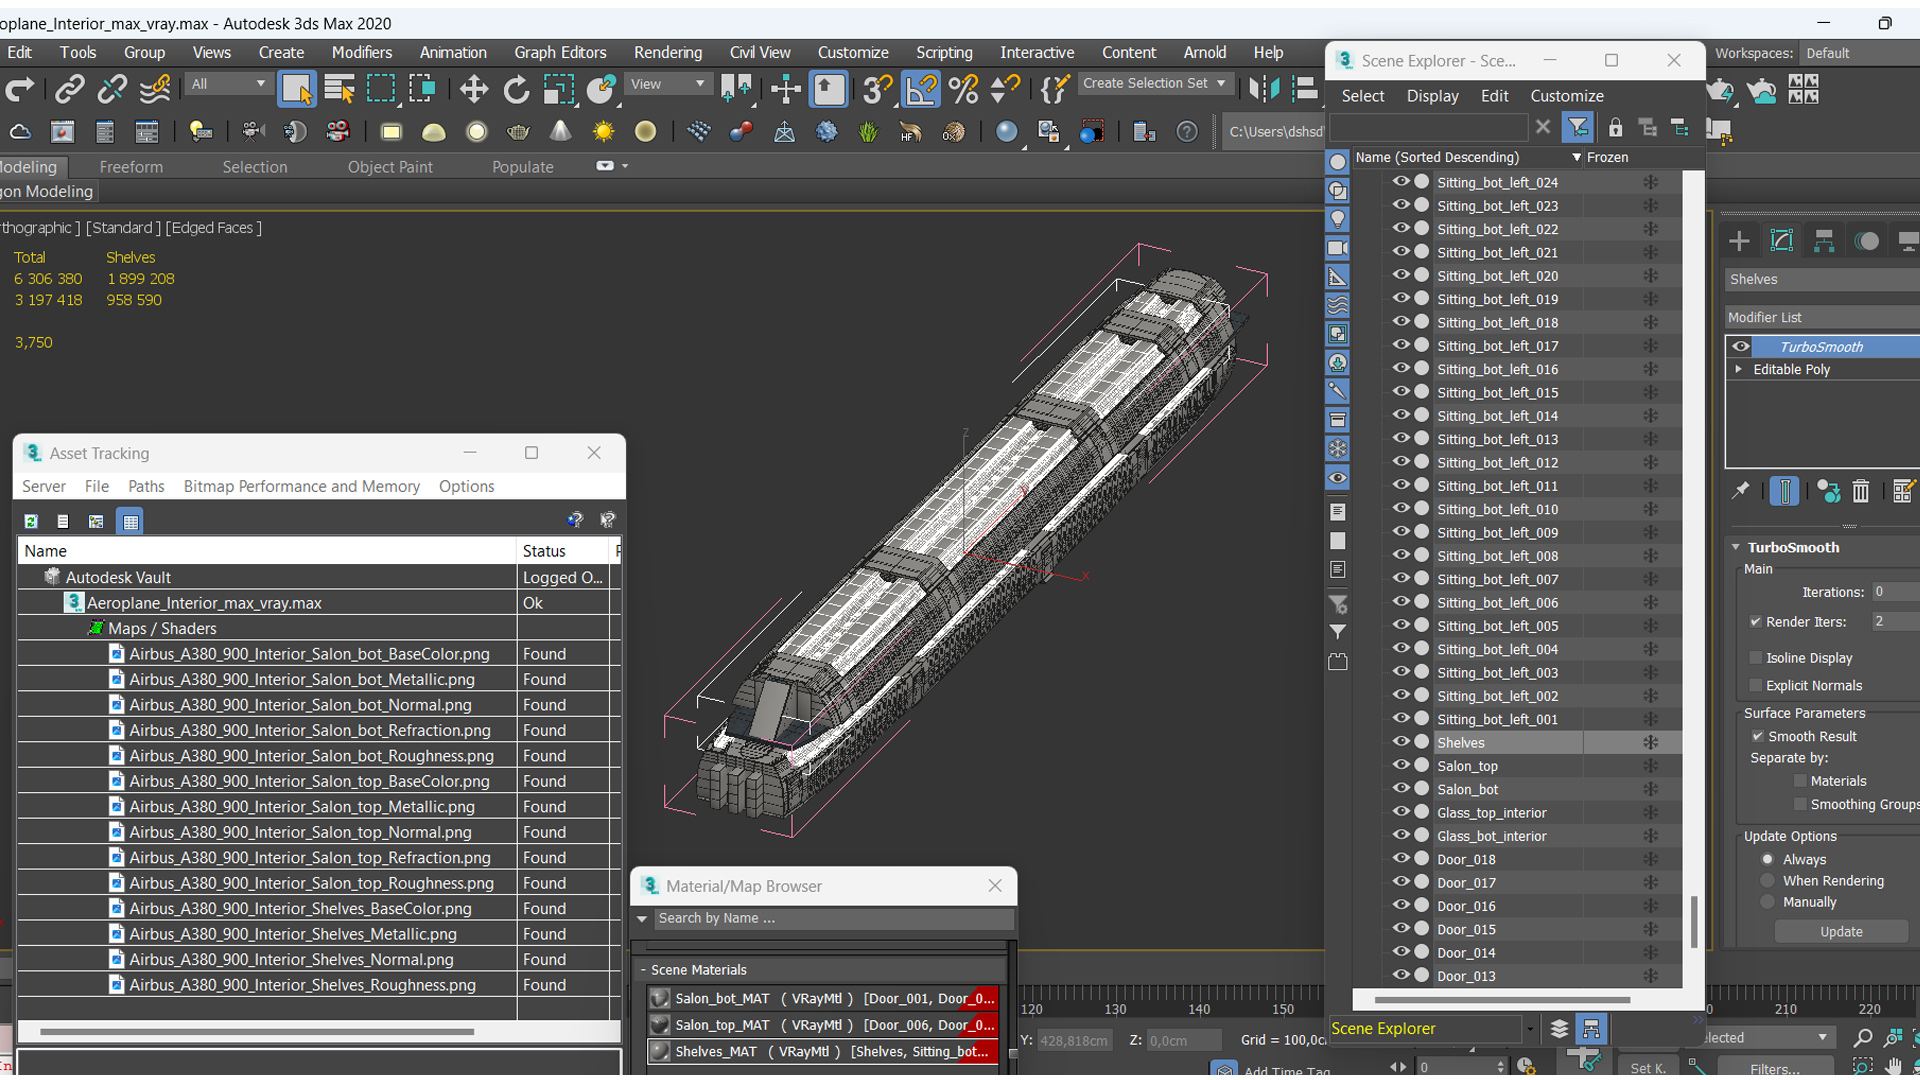Open Scene Explorer Customize menu

[1566, 96]
